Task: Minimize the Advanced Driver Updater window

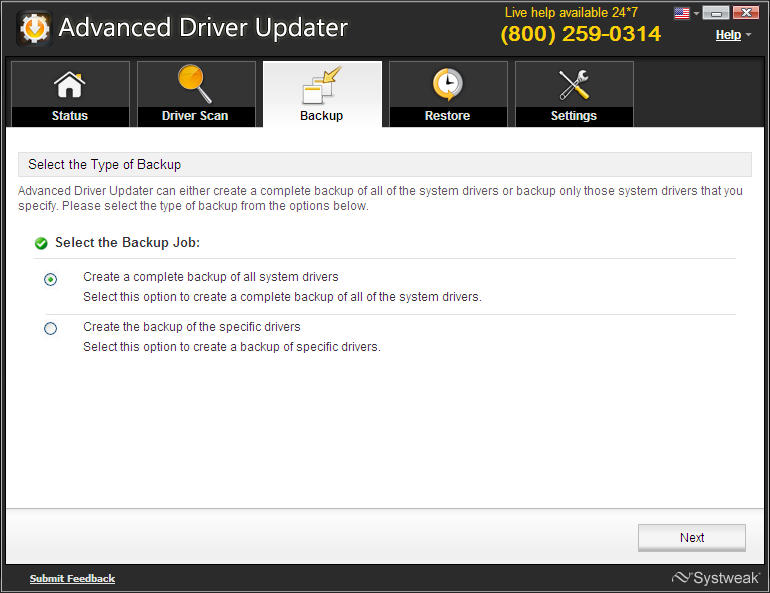Action: pyautogui.click(x=715, y=13)
